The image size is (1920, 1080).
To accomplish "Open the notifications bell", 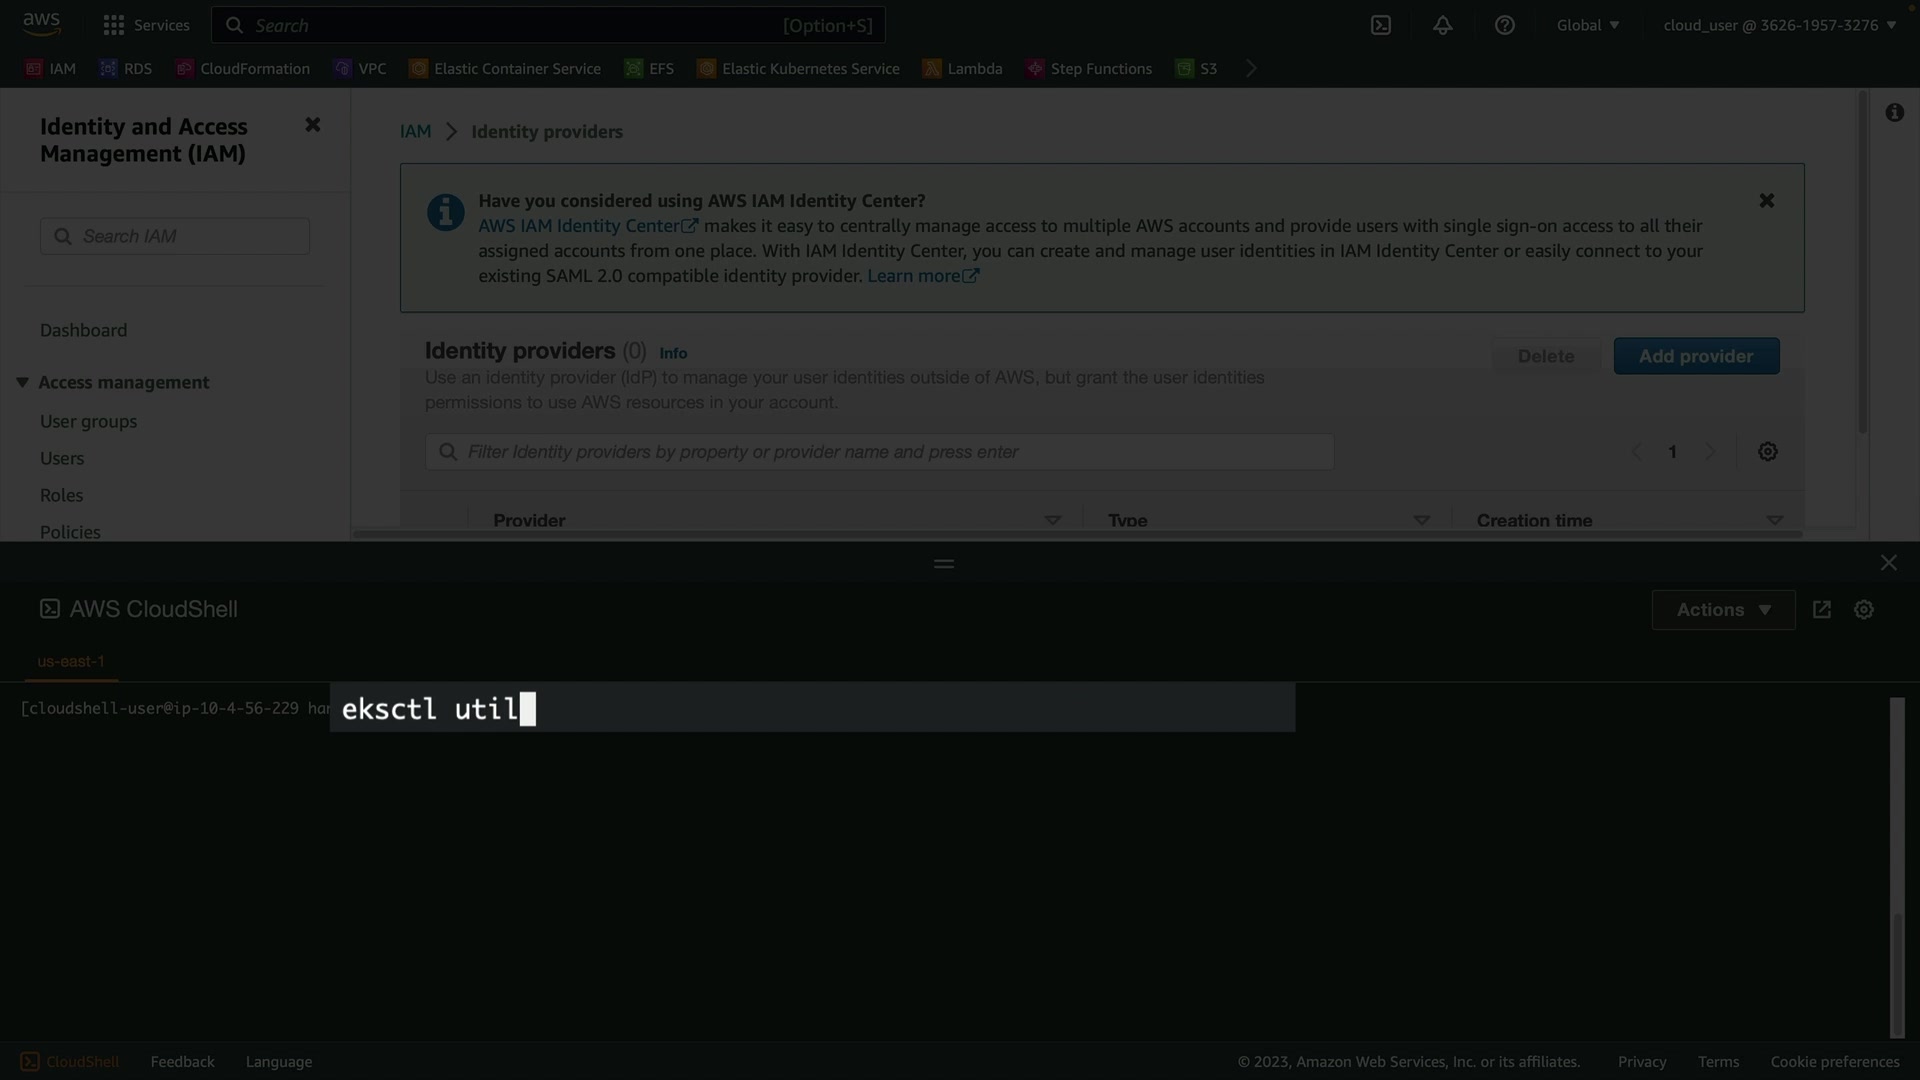I will (1442, 26).
